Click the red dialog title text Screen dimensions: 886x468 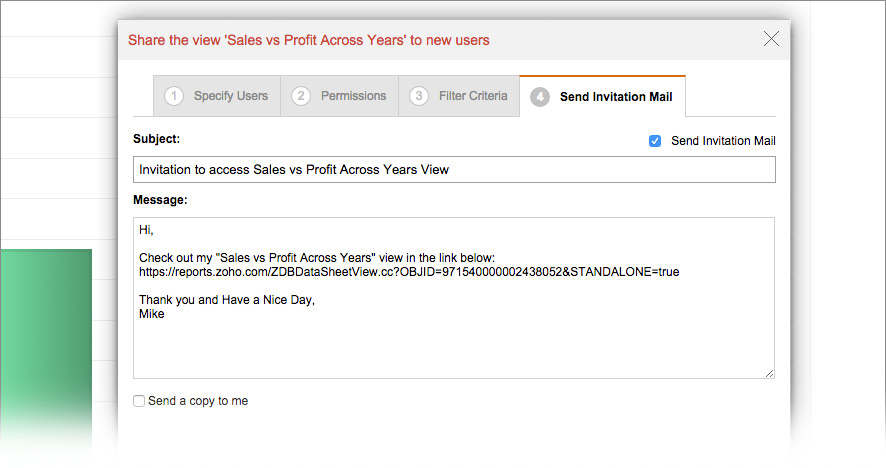[309, 41]
